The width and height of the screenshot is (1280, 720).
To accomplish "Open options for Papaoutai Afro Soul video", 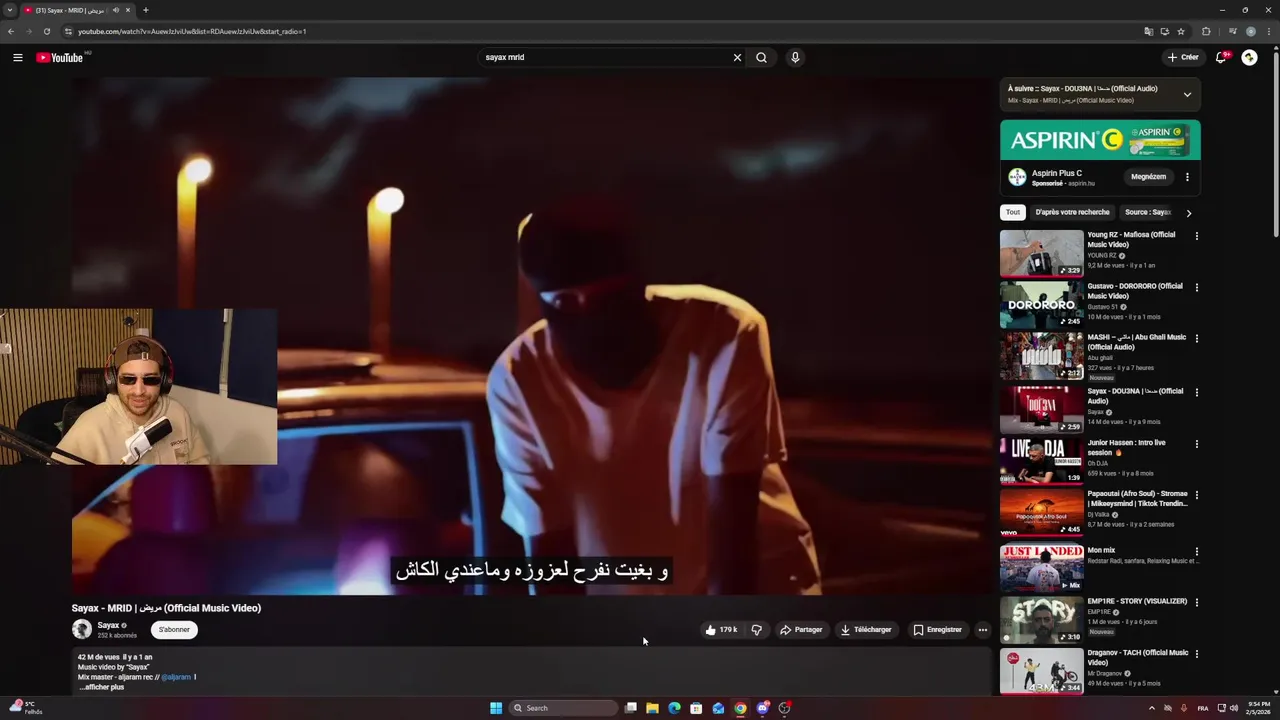I will 1197,494.
